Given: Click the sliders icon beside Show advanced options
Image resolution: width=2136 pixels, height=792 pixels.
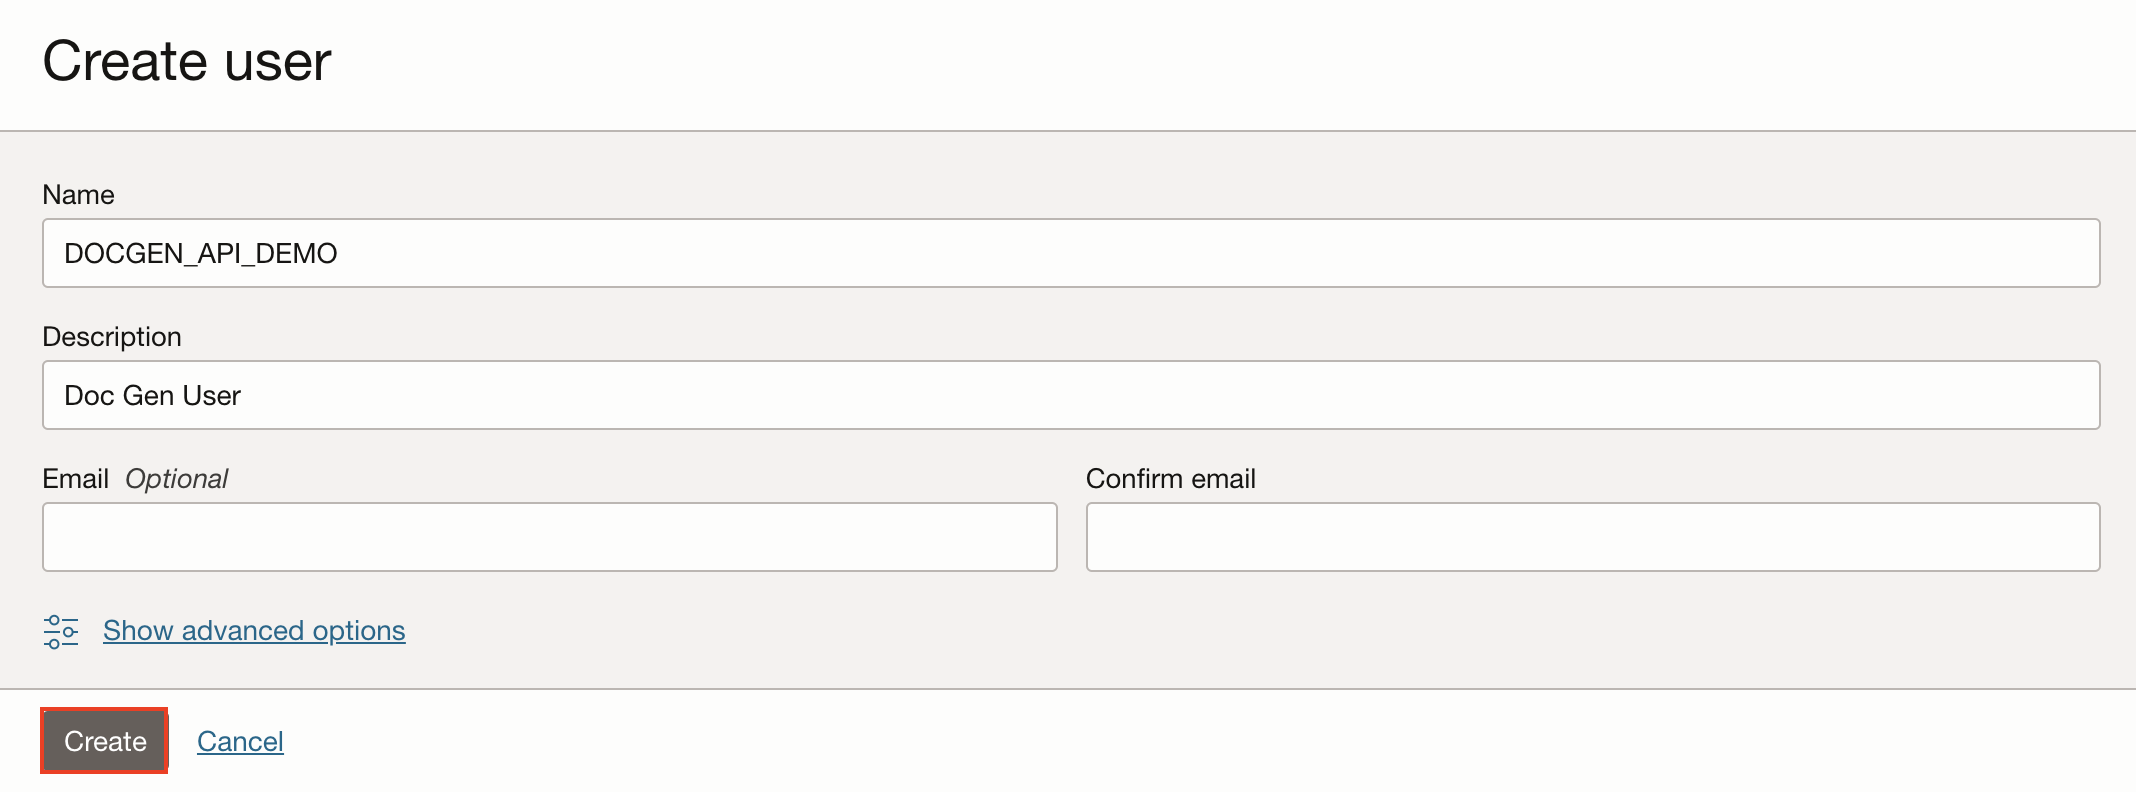Looking at the screenshot, I should [60, 631].
